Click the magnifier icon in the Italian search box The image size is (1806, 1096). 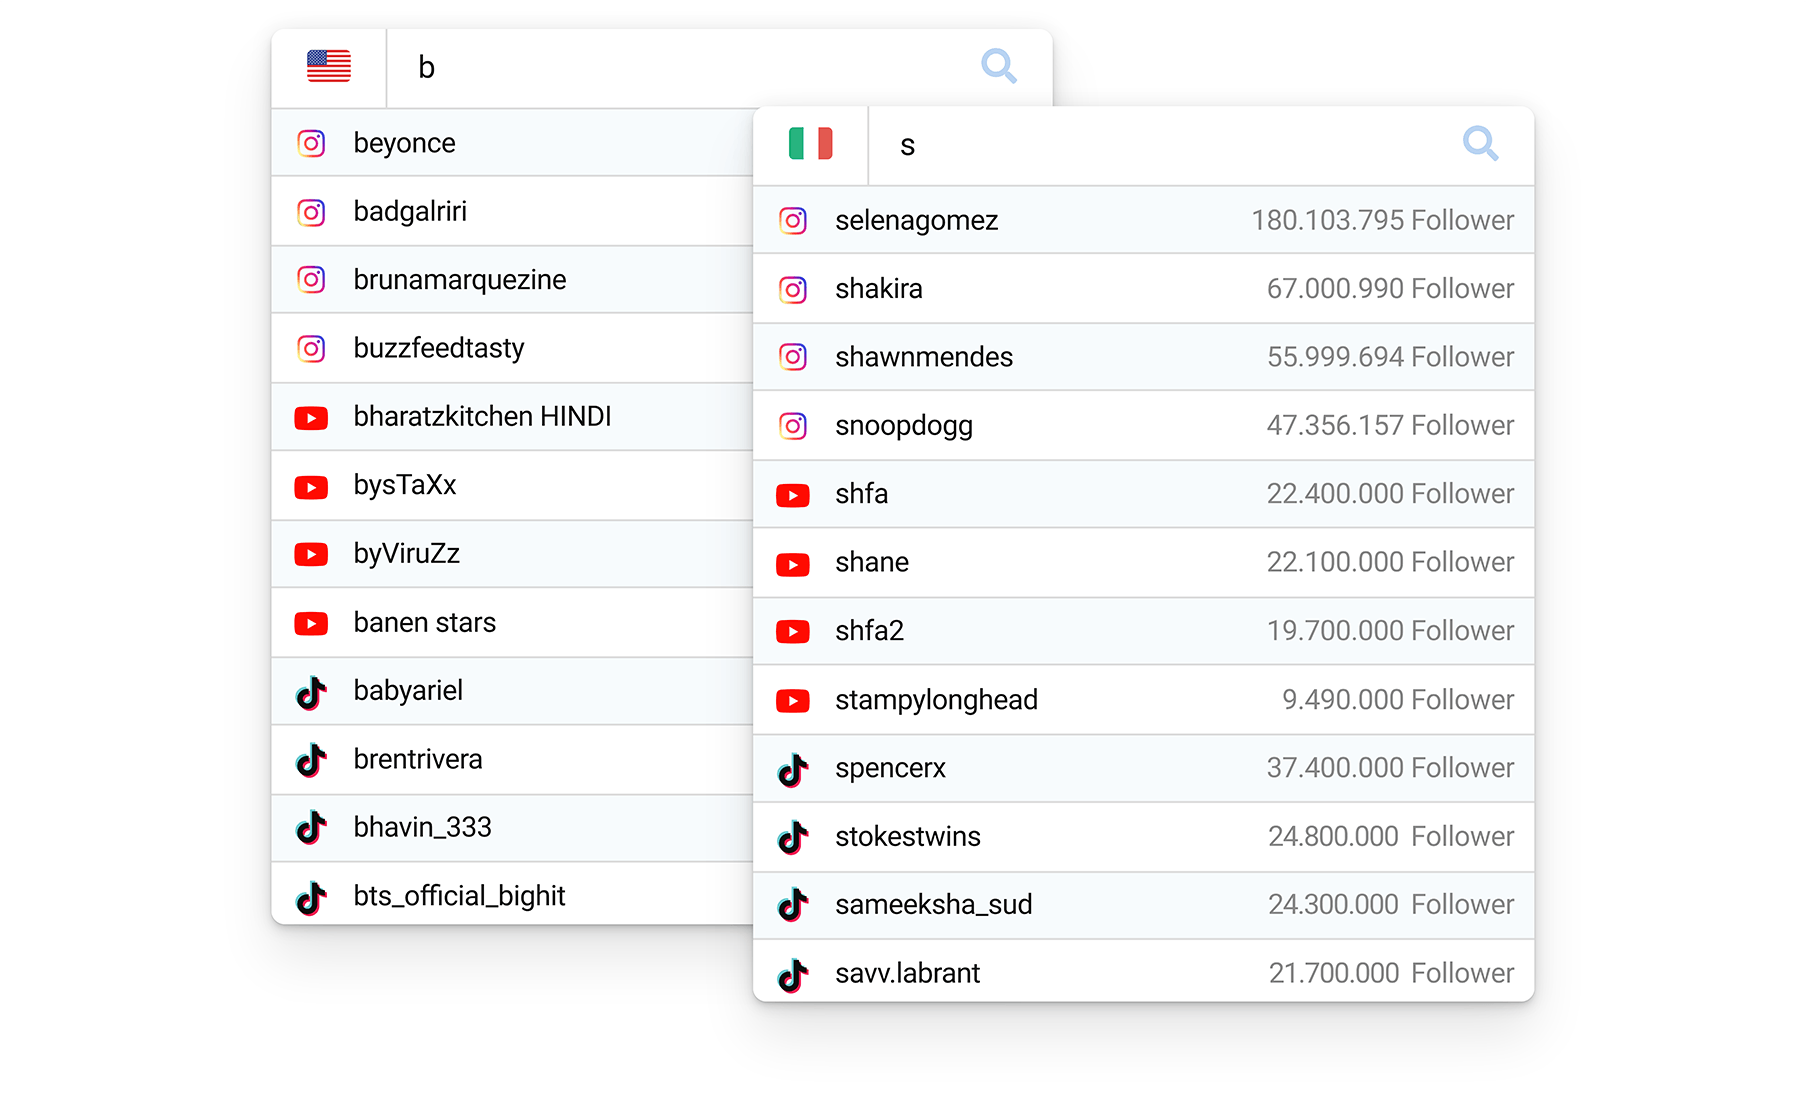pyautogui.click(x=1480, y=144)
